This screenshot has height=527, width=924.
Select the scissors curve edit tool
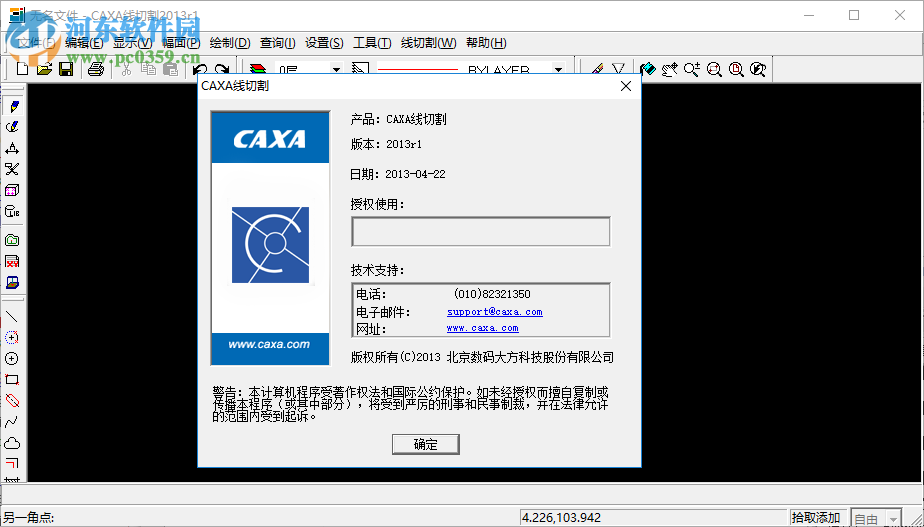pyautogui.click(x=12, y=169)
